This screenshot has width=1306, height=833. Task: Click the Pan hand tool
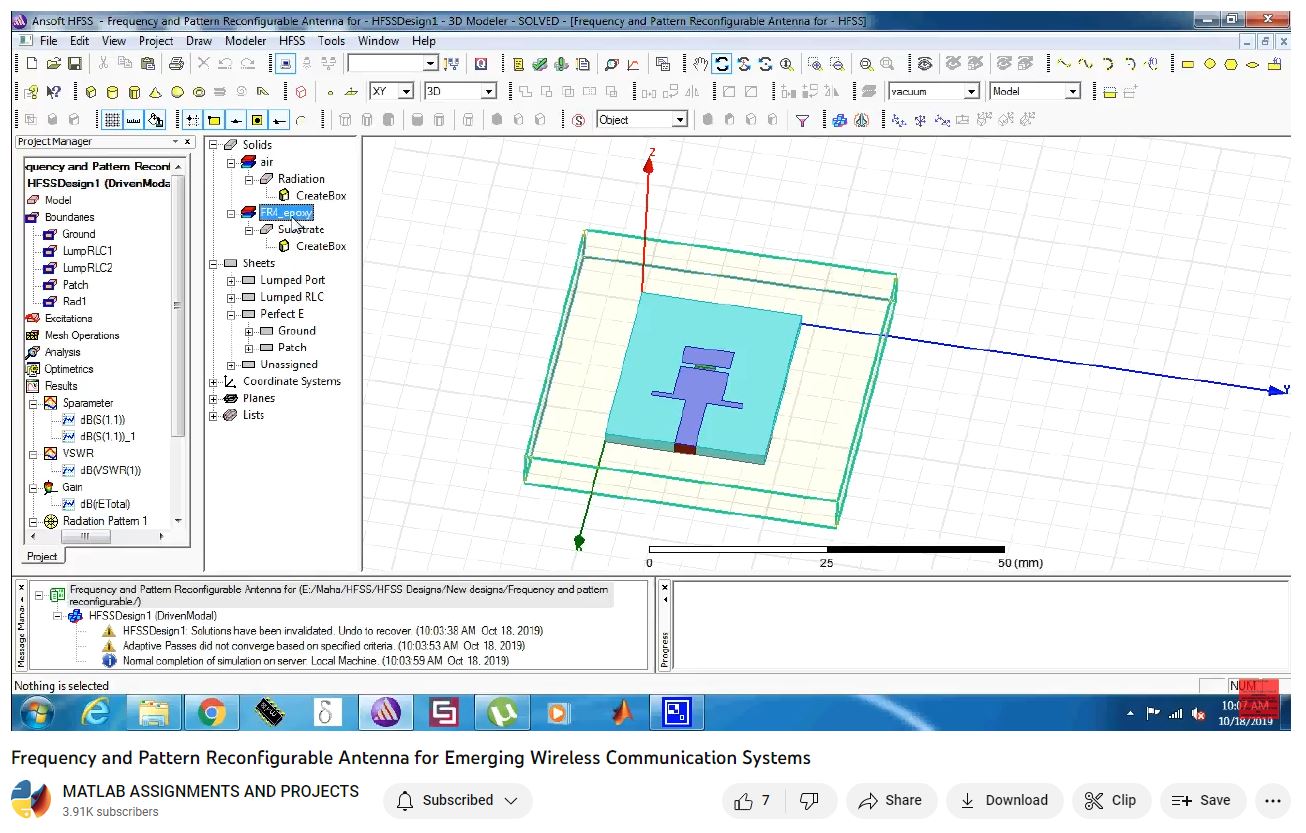pyautogui.click(x=701, y=64)
